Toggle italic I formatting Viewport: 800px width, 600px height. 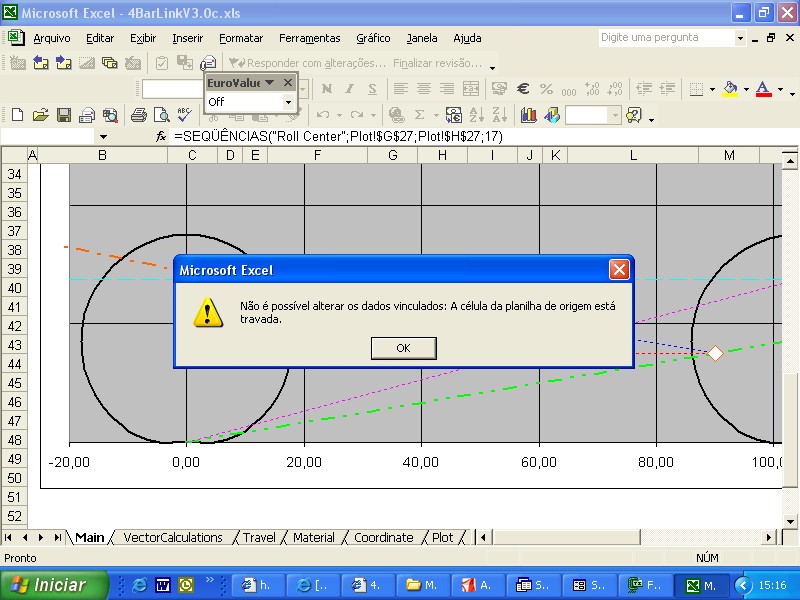click(x=349, y=89)
